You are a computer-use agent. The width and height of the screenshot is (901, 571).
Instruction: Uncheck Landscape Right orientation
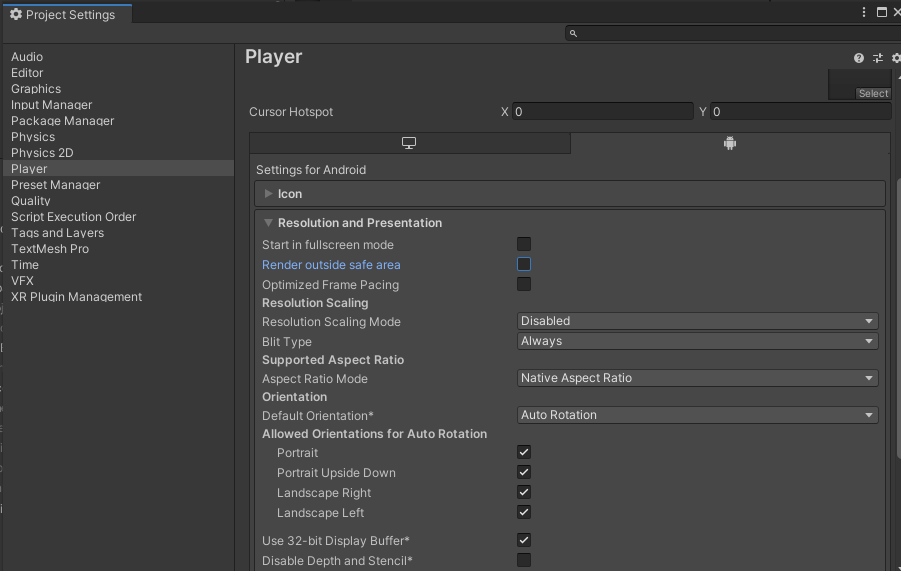pyautogui.click(x=523, y=492)
